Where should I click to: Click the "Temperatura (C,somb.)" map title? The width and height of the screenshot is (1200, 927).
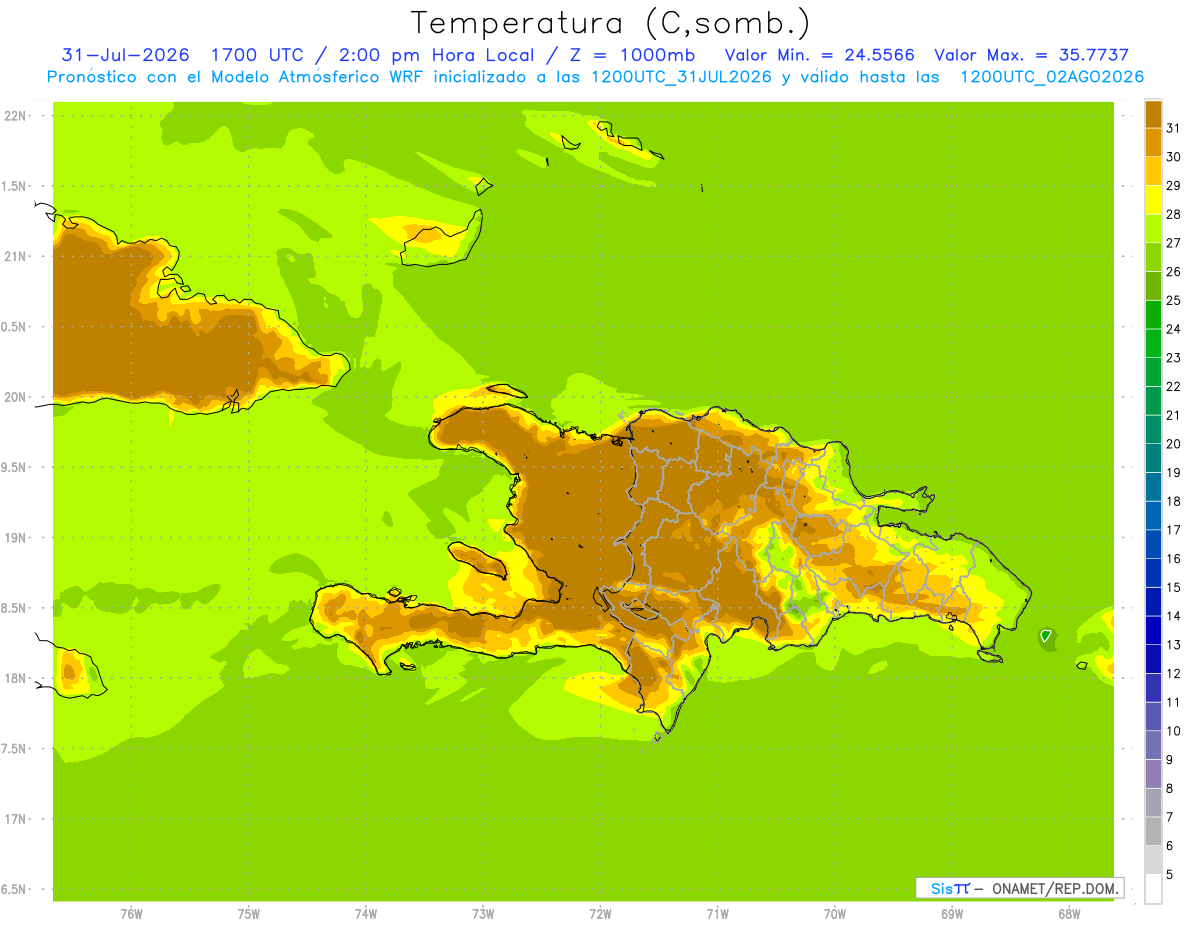pos(610,23)
